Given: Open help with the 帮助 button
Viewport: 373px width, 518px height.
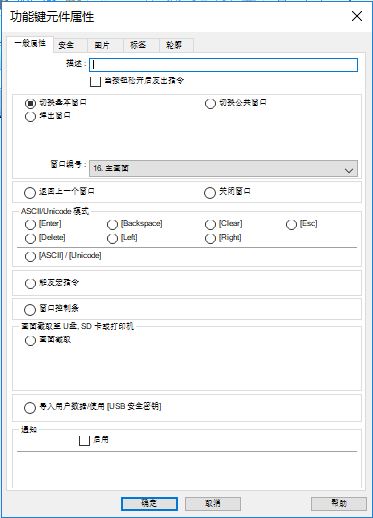Looking at the screenshot, I should [339, 504].
